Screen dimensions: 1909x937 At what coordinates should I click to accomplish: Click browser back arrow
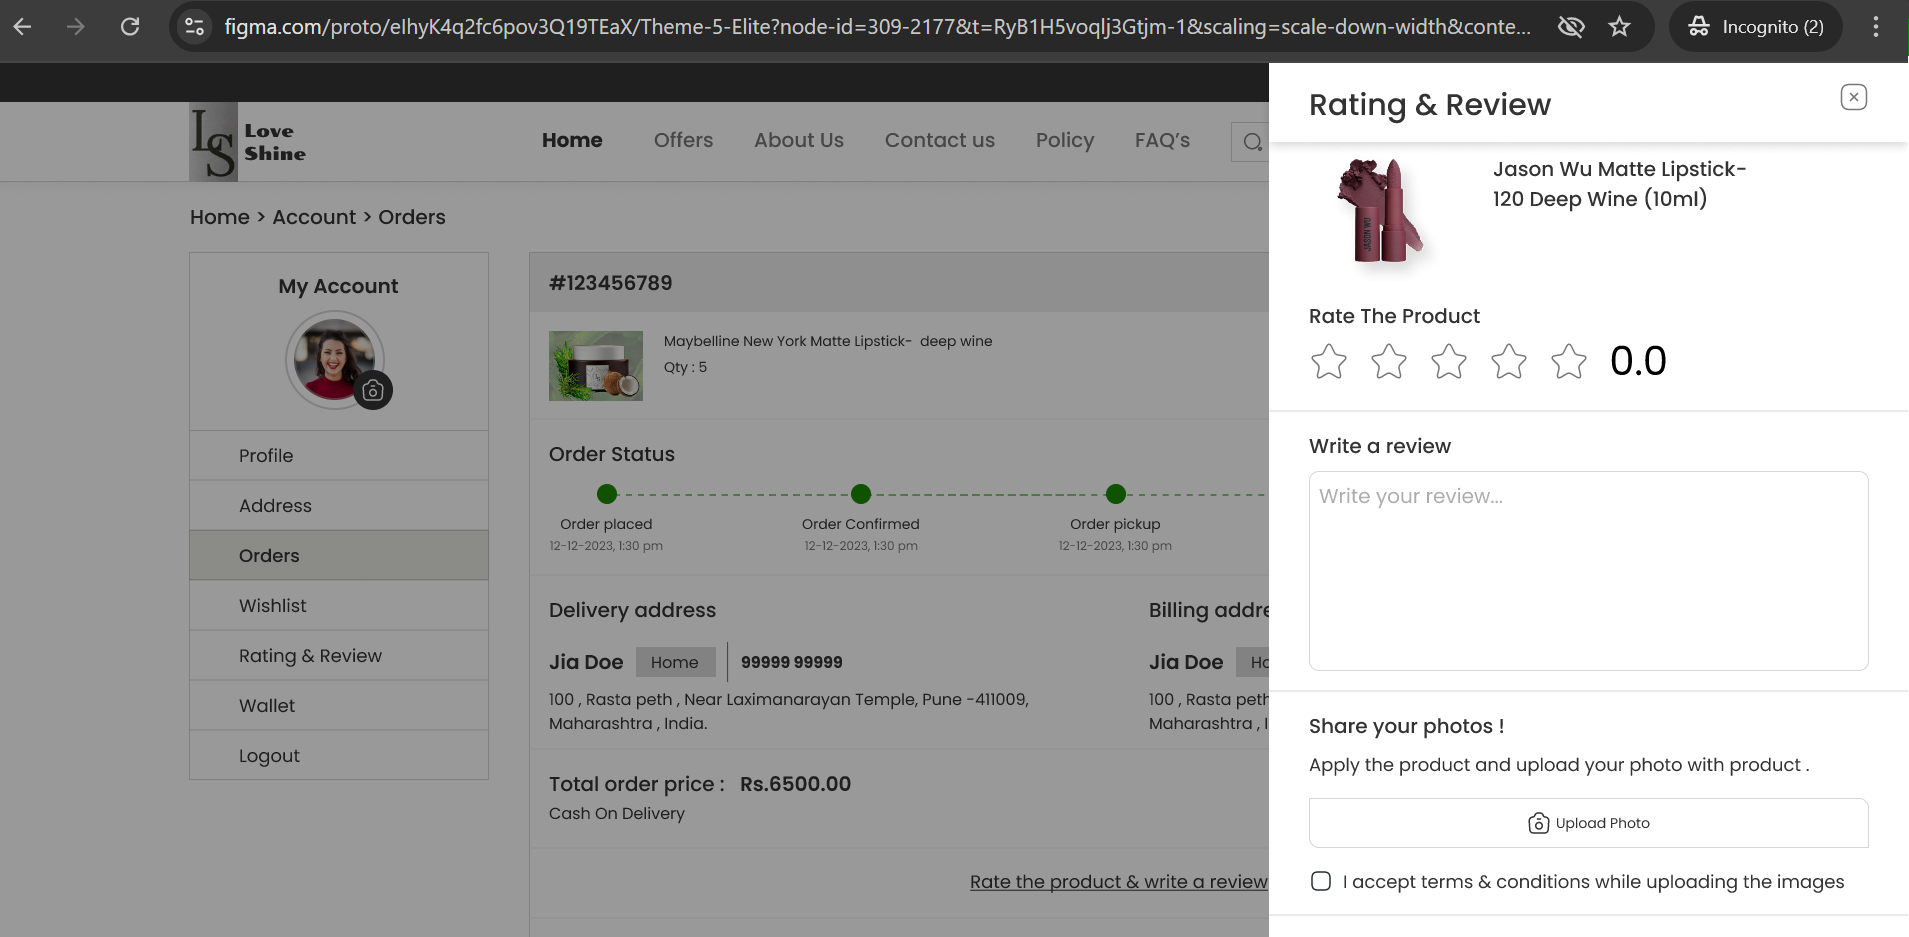22,27
